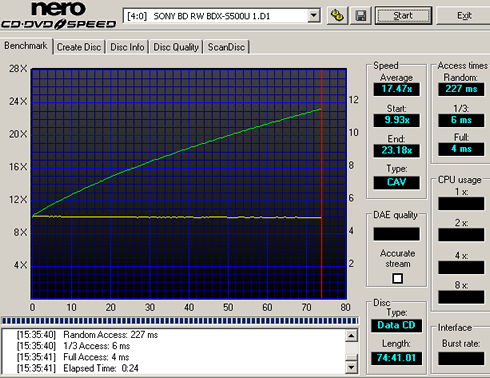Click the blue segmented progress bar
490x378 pixels.
point(180,321)
